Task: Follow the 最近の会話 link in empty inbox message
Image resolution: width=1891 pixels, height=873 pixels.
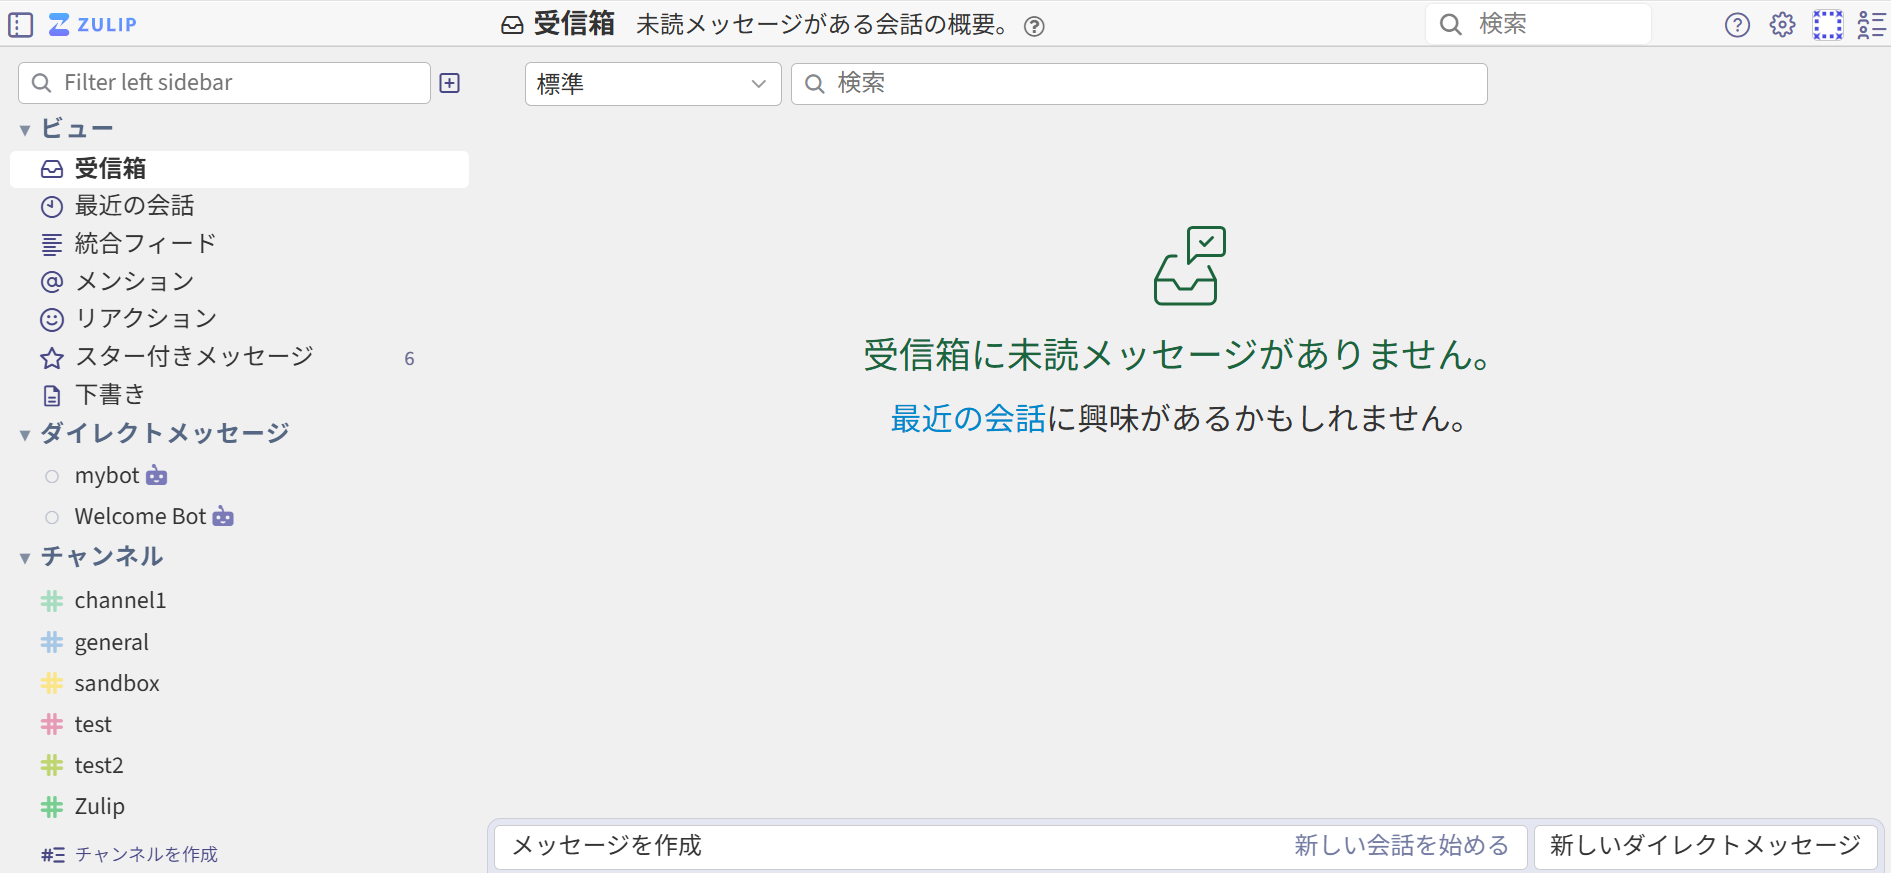Action: click(x=968, y=418)
